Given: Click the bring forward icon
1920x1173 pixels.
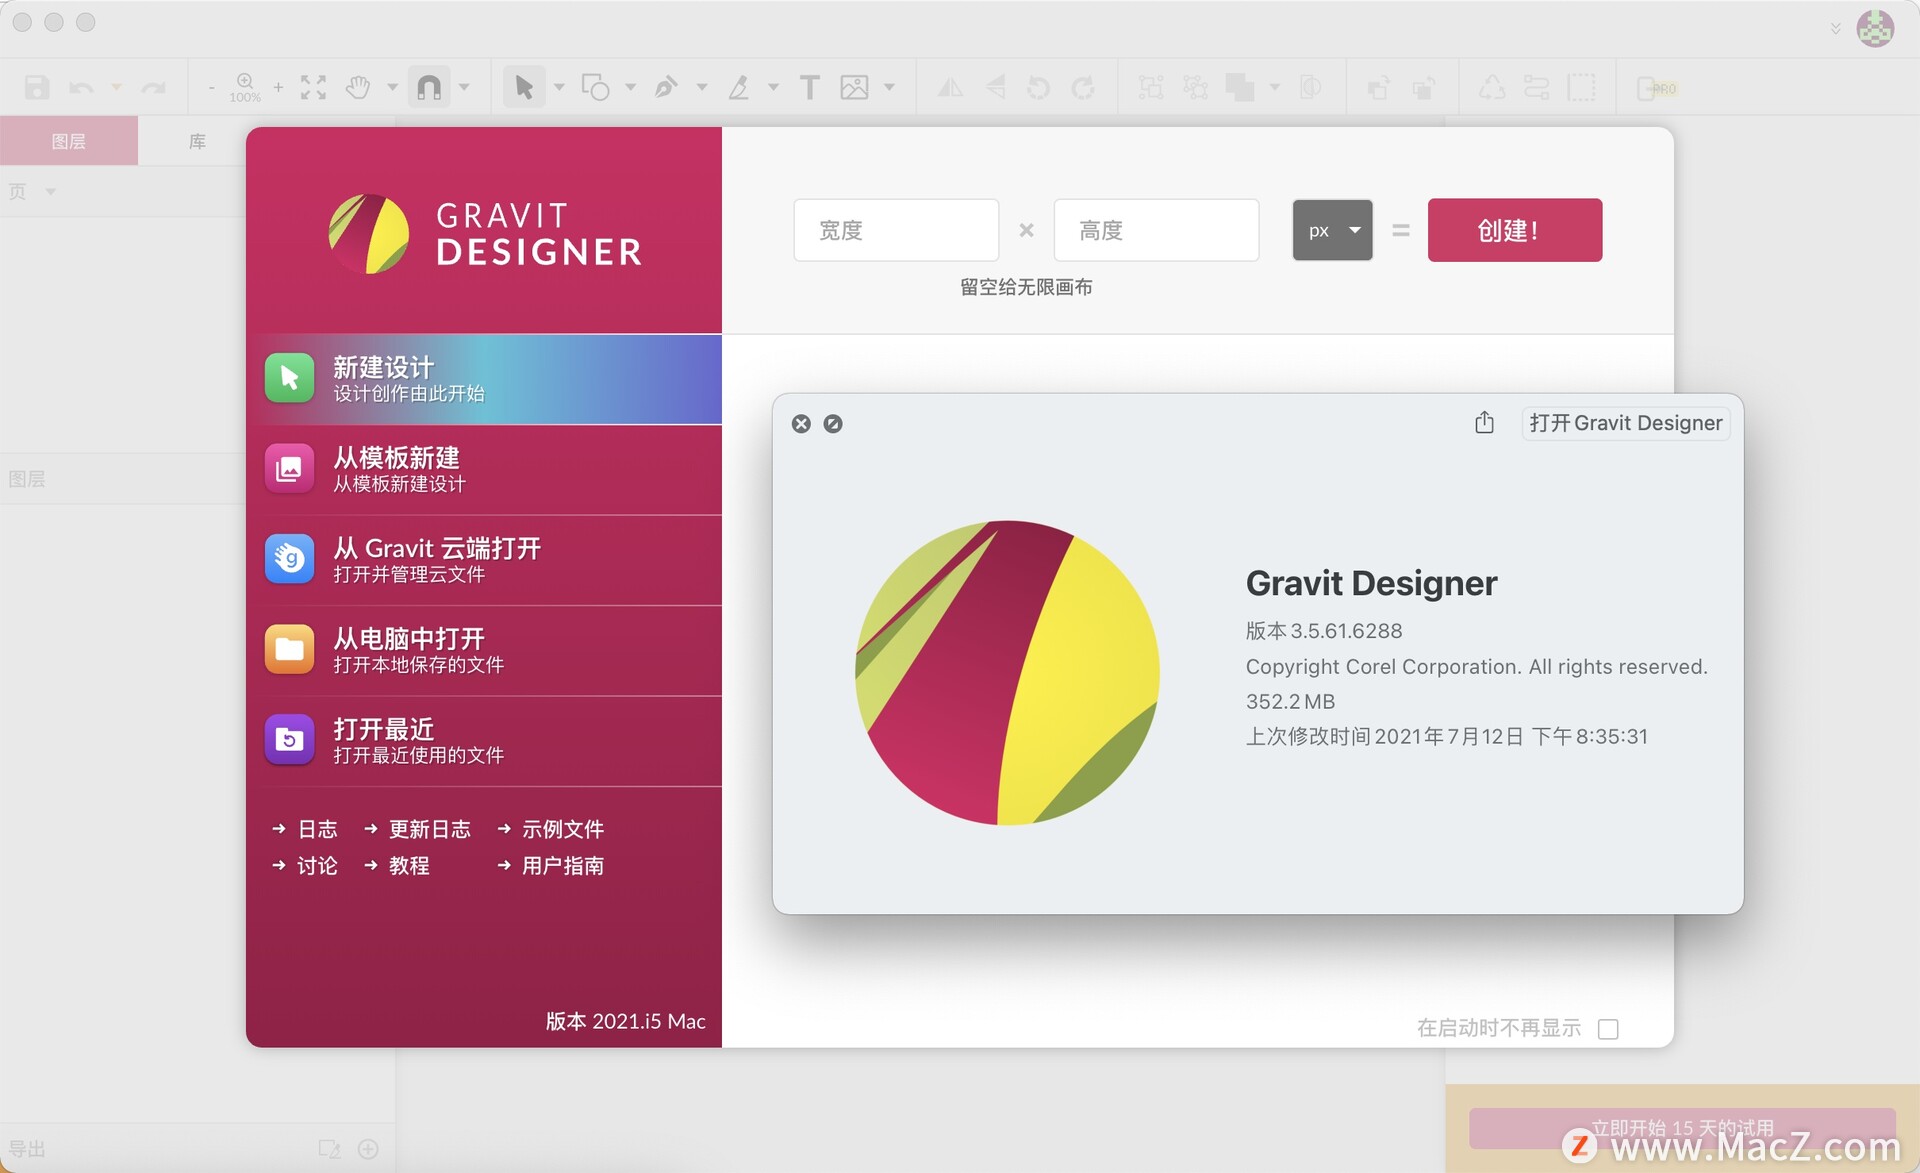Looking at the screenshot, I should click(x=1378, y=88).
